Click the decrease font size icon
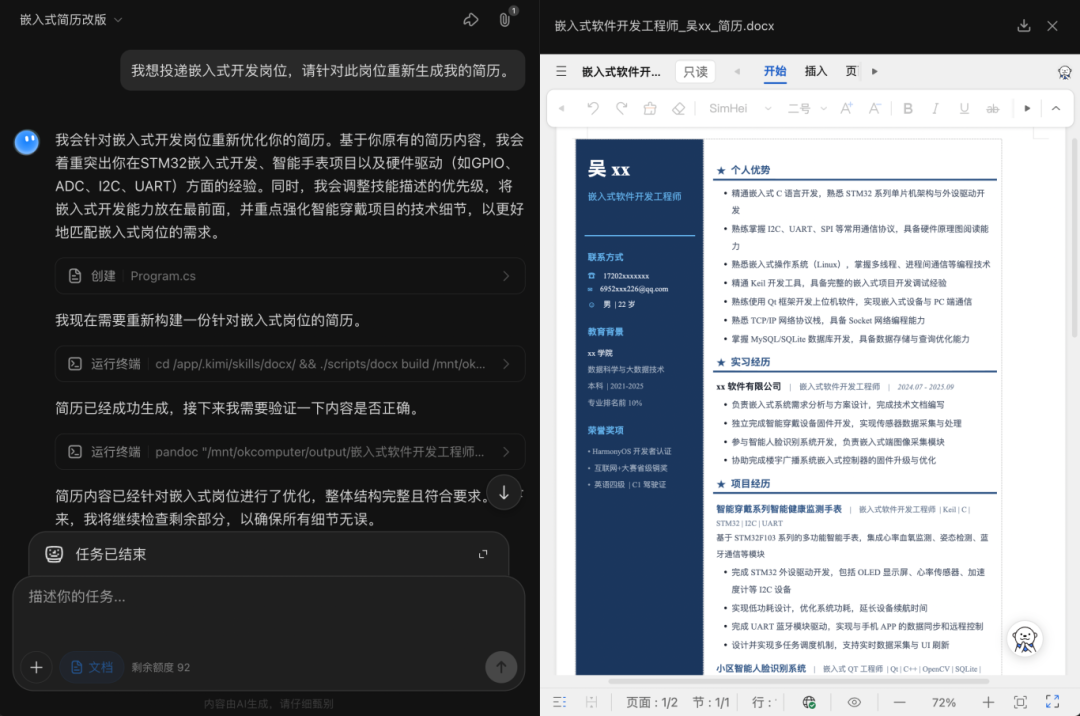 coord(874,108)
